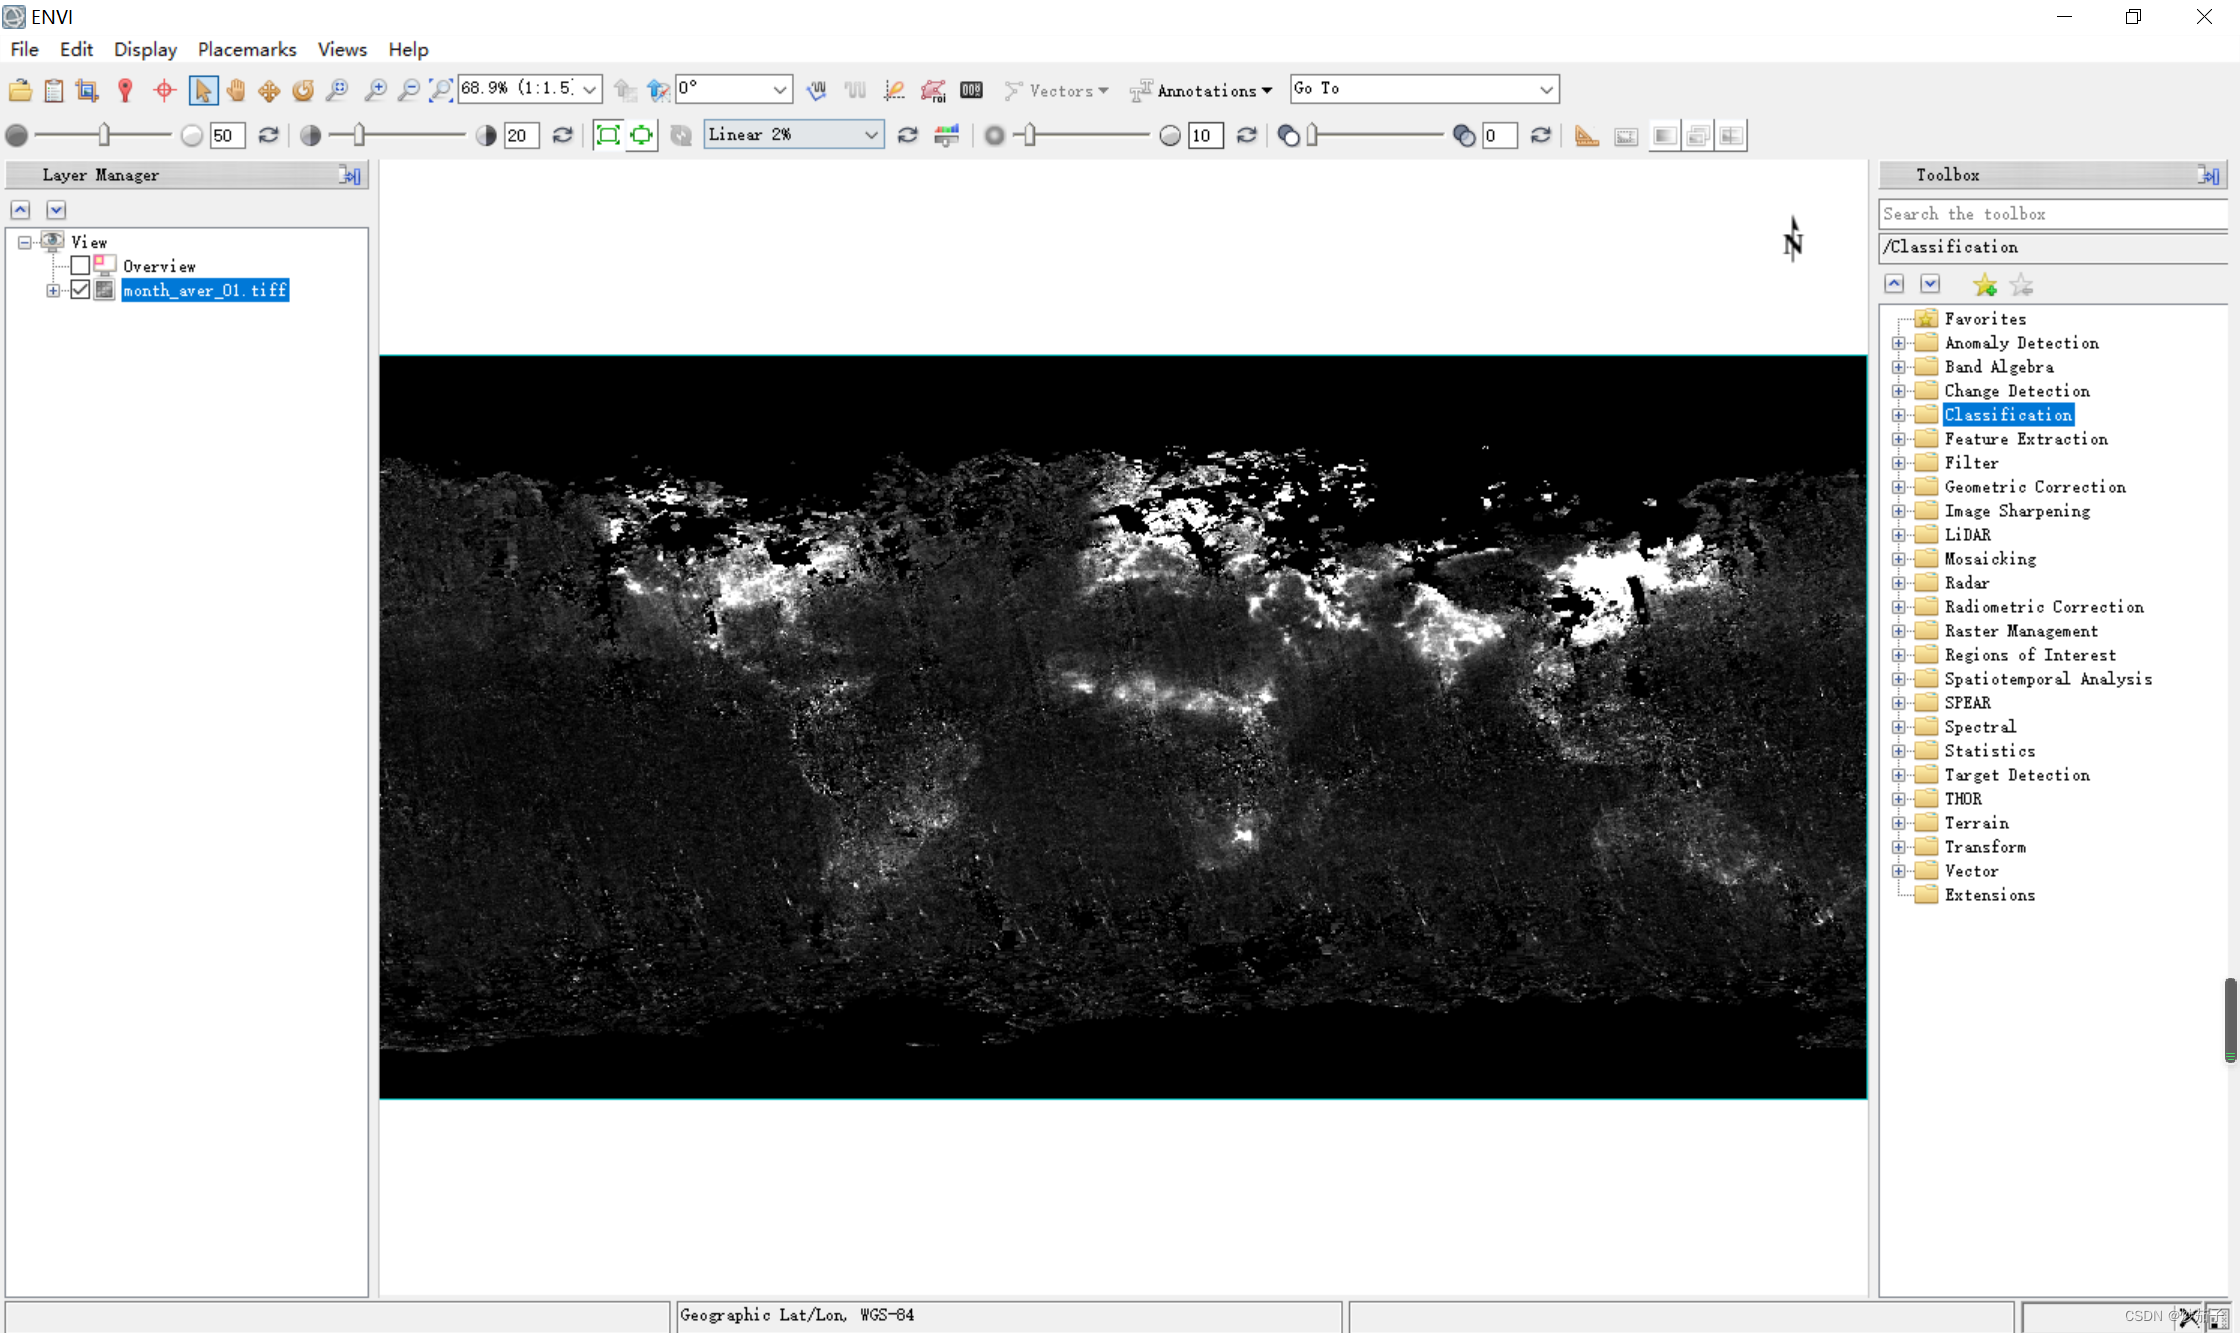Expand the Classification toolbox folder
This screenshot has width=2240, height=1333.
1898,415
